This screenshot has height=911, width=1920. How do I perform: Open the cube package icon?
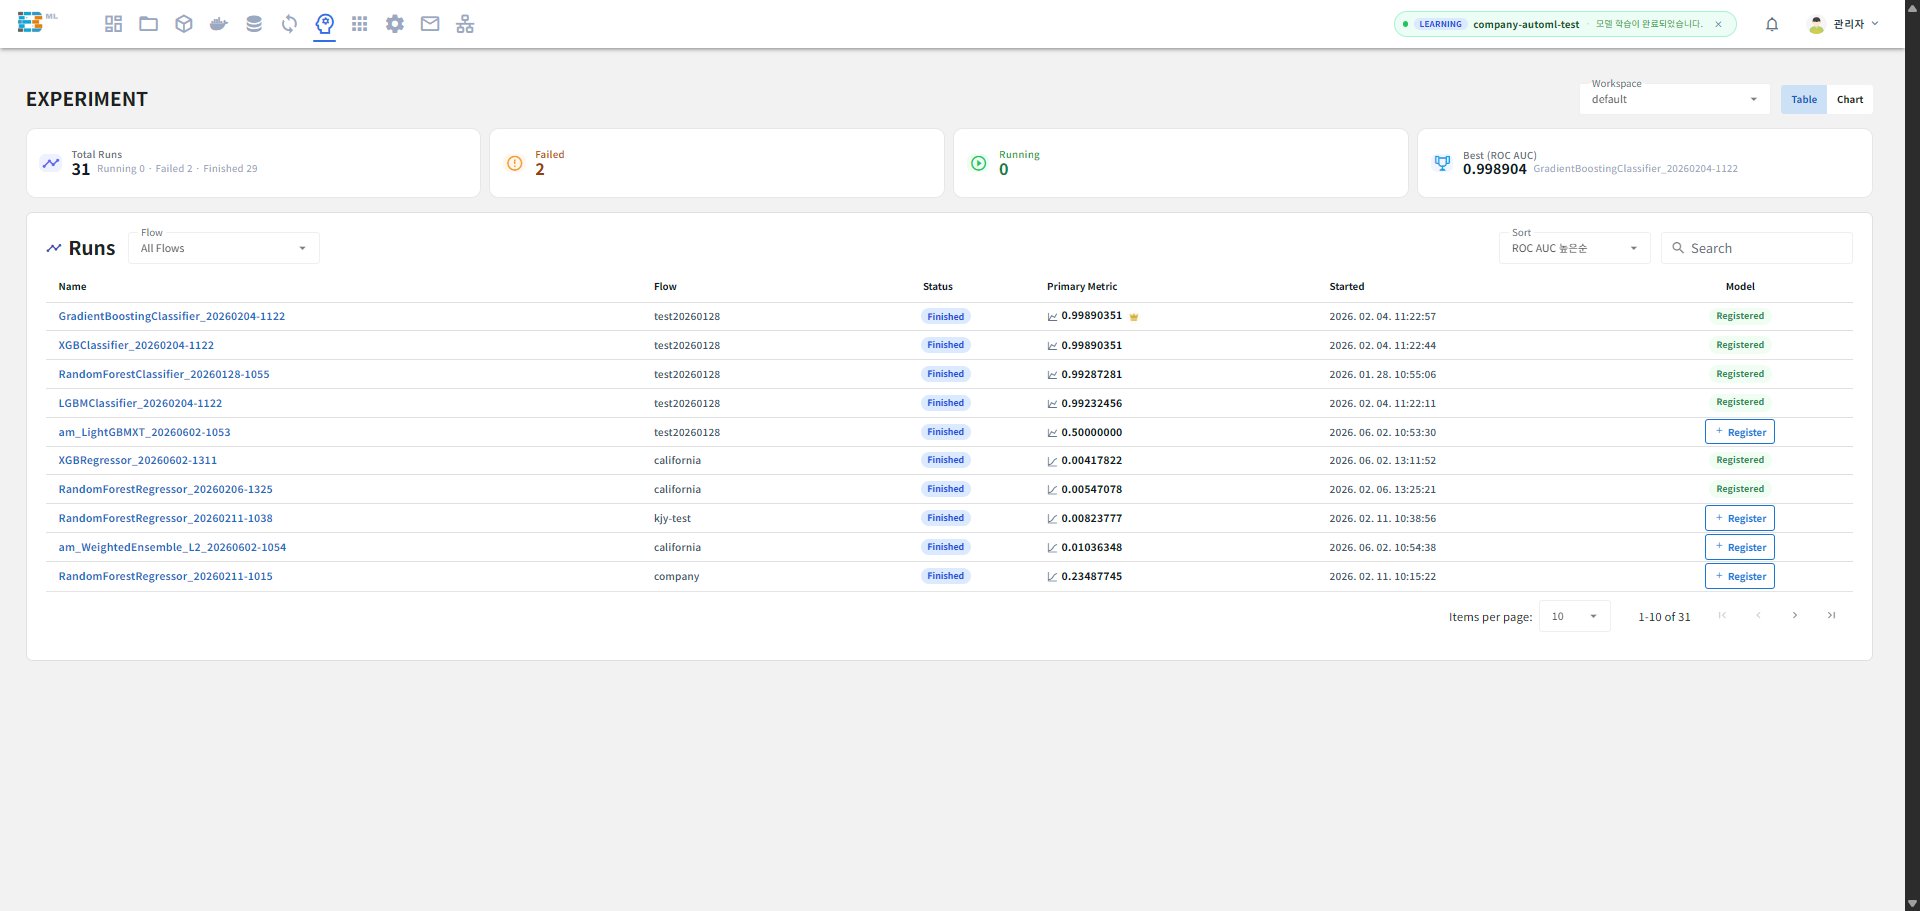coord(184,24)
